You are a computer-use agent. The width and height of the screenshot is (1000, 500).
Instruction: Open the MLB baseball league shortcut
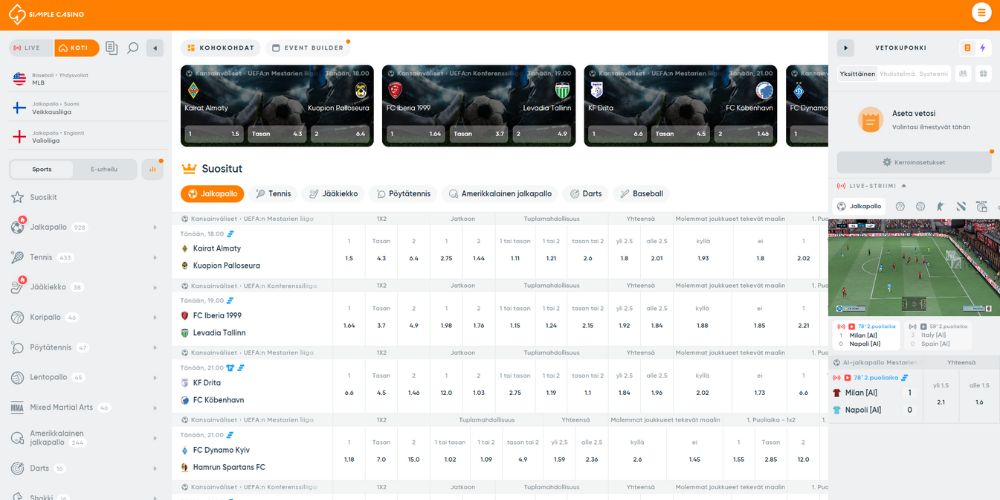pos(89,79)
